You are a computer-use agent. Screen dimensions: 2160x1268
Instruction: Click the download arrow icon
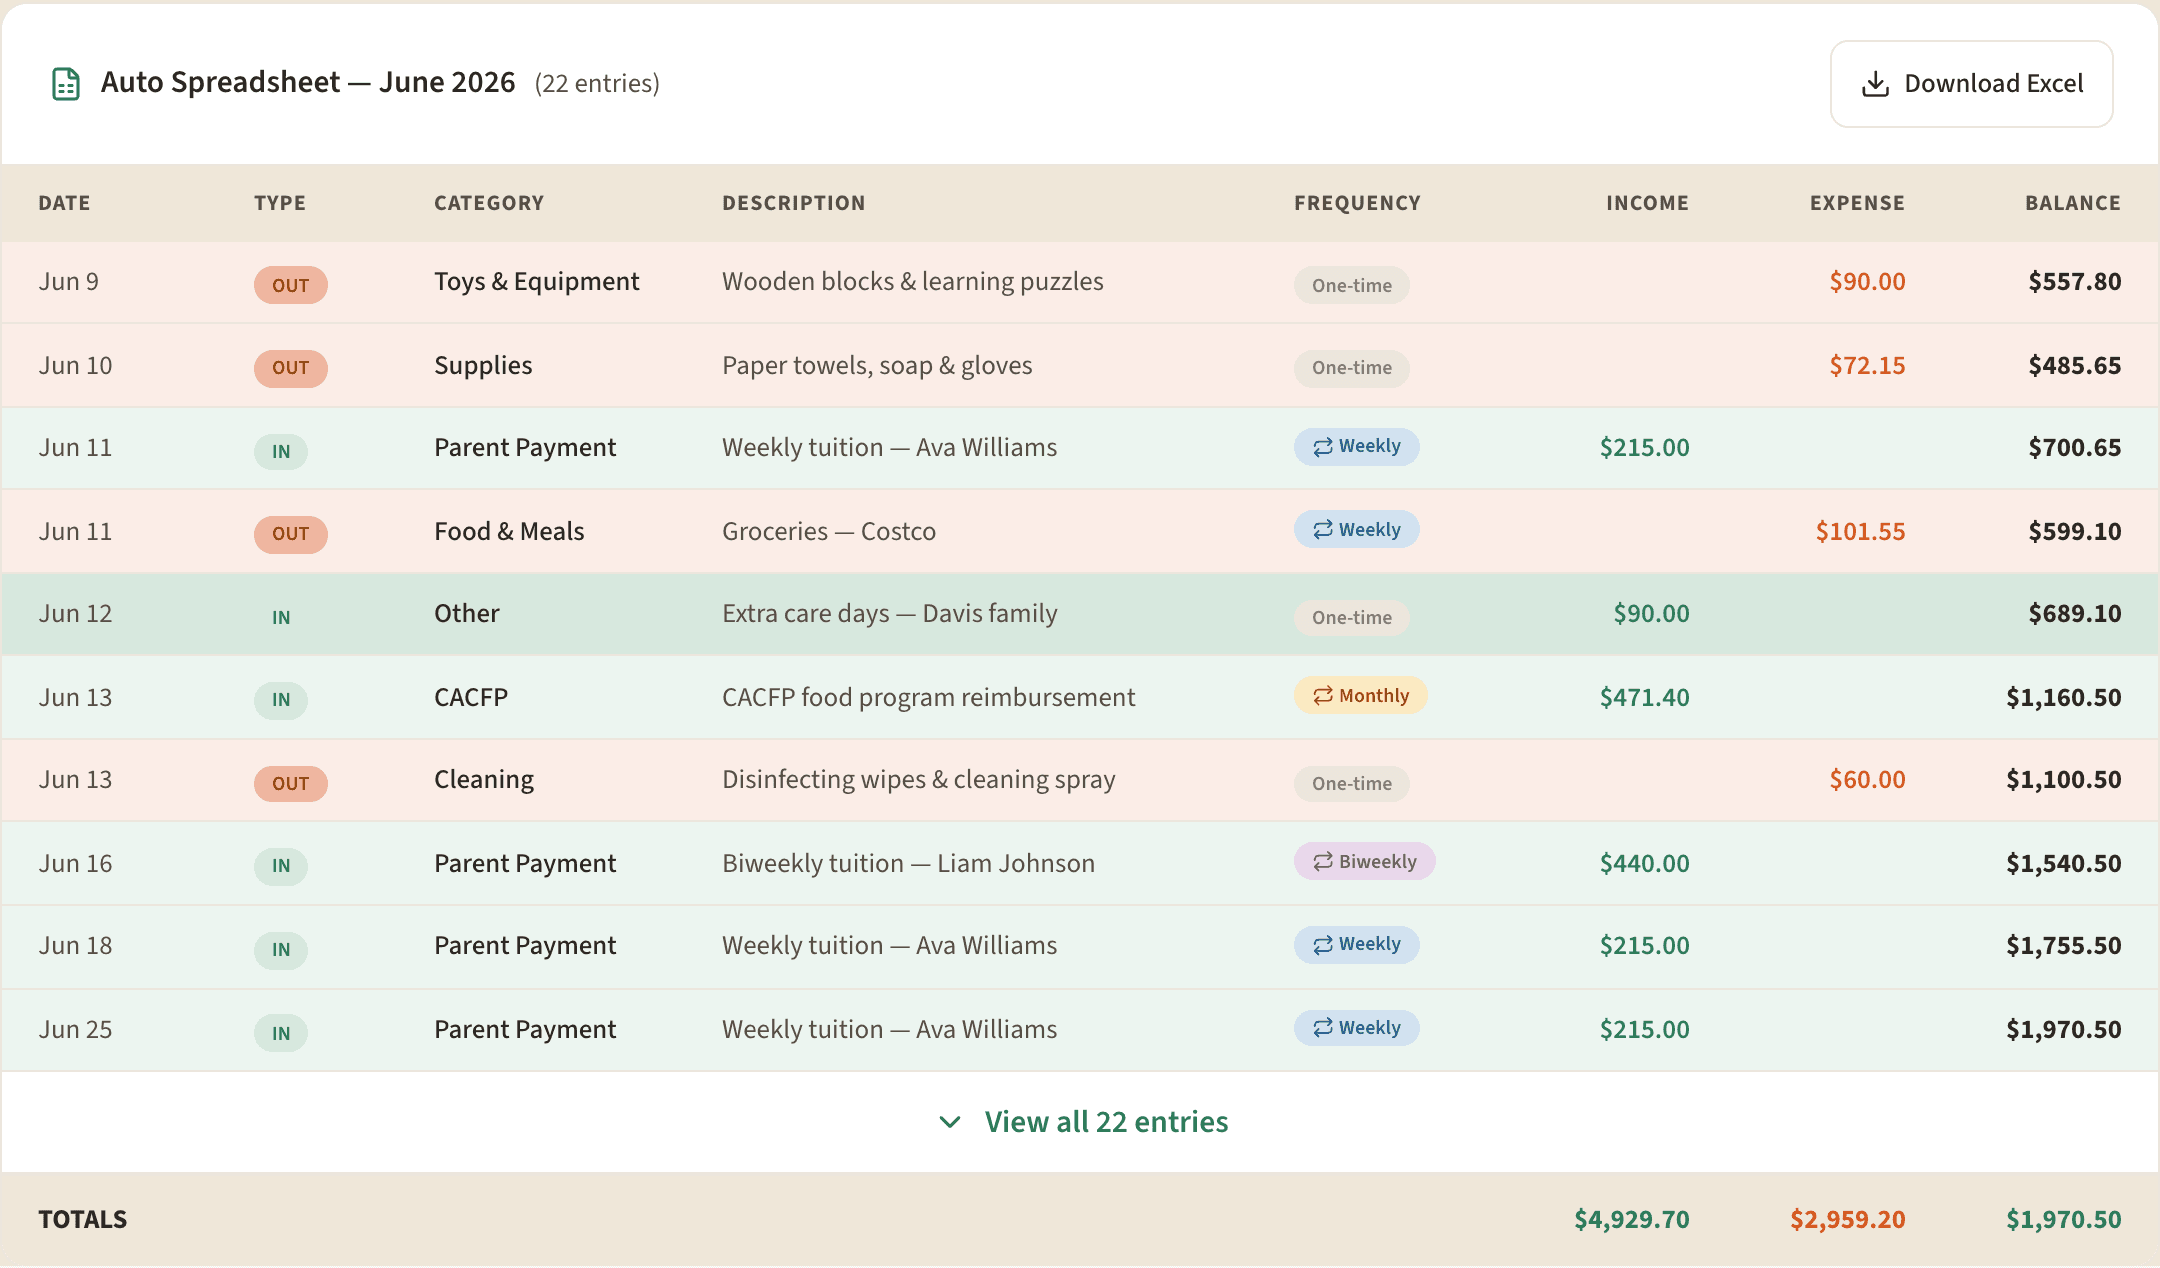(1875, 84)
